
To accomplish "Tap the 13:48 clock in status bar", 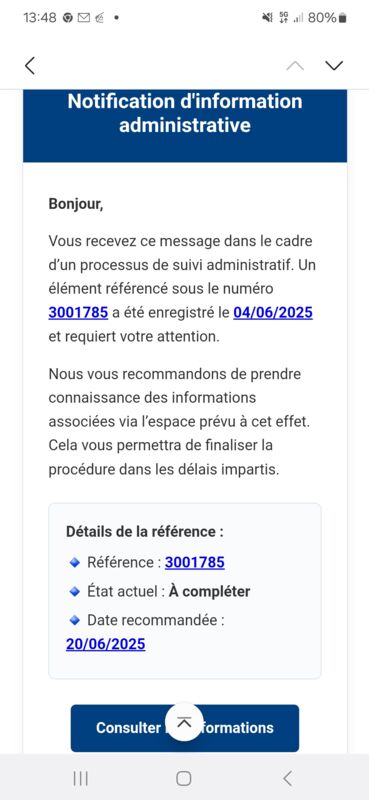I will 40,18.
